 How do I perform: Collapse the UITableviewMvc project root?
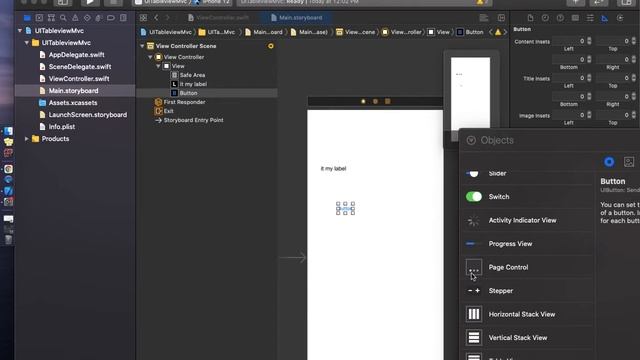point(20,31)
